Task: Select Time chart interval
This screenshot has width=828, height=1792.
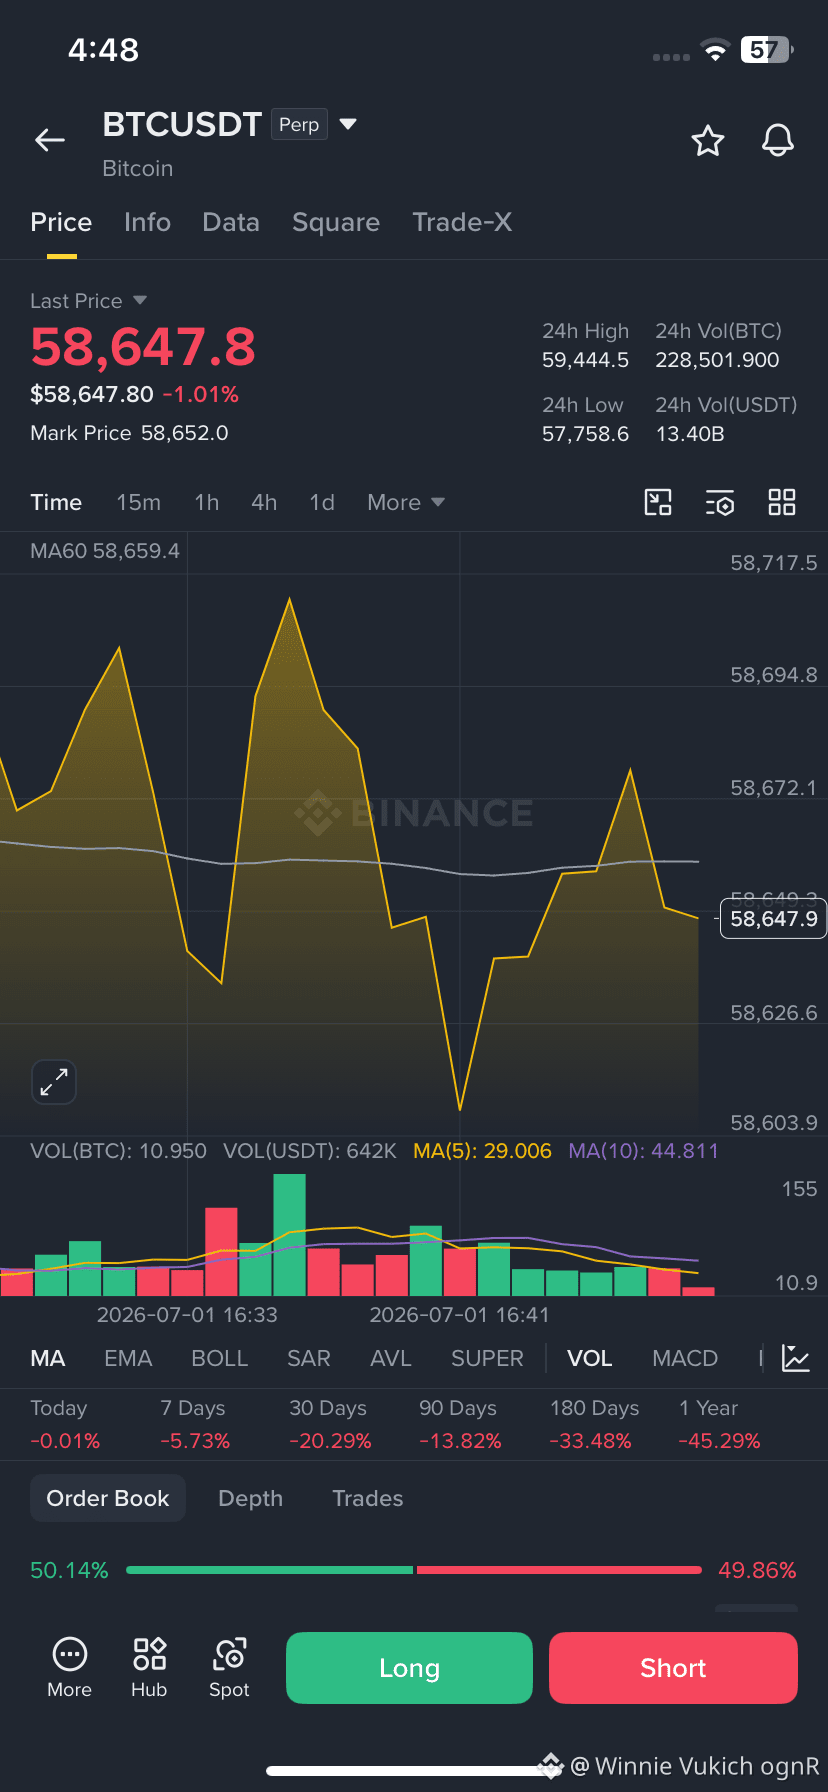Action: [x=56, y=502]
